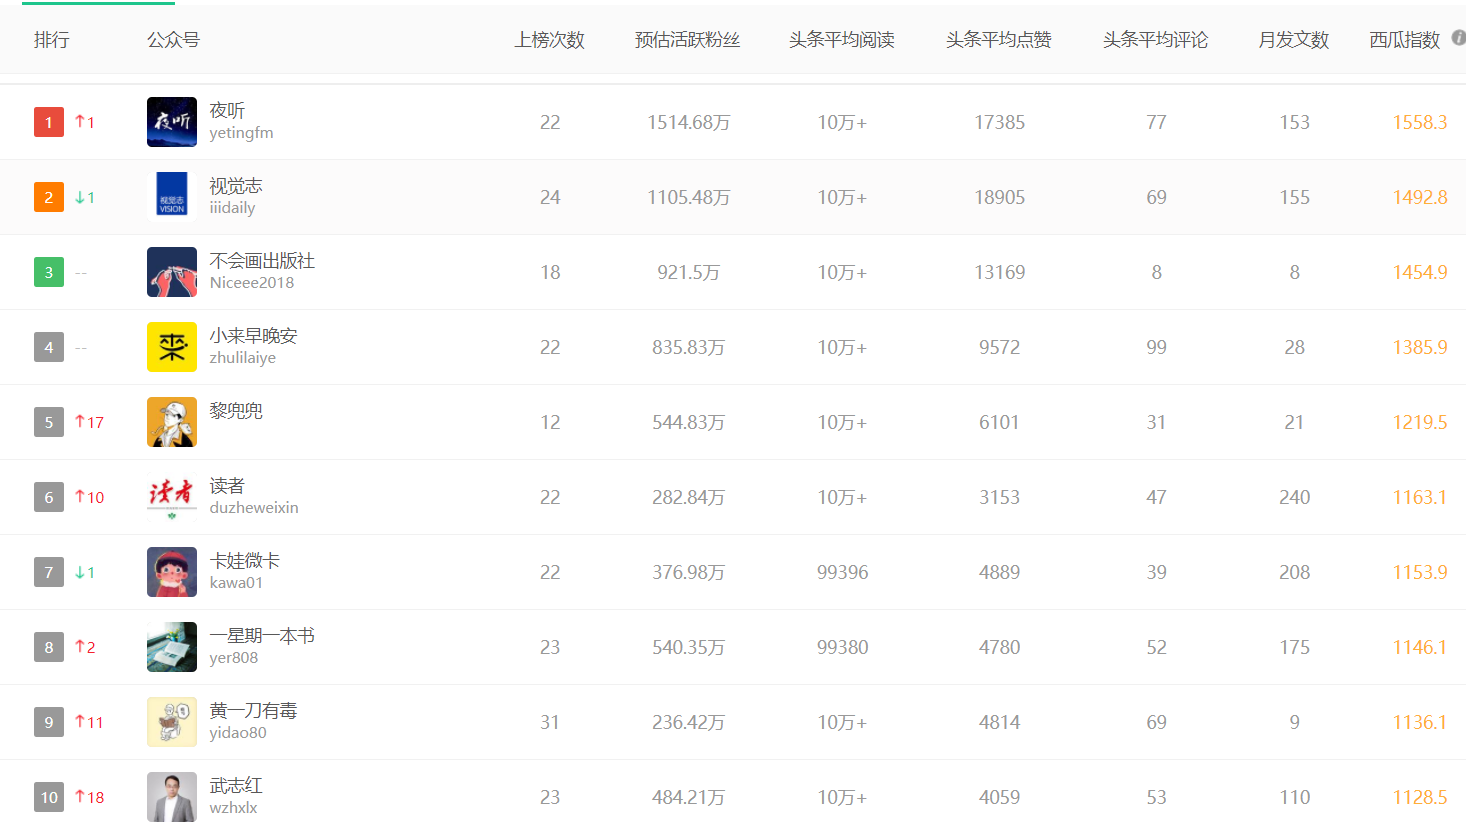This screenshot has width=1466, height=833.
Task: Open the 小来早晚安 yellow logo
Action: [172, 347]
